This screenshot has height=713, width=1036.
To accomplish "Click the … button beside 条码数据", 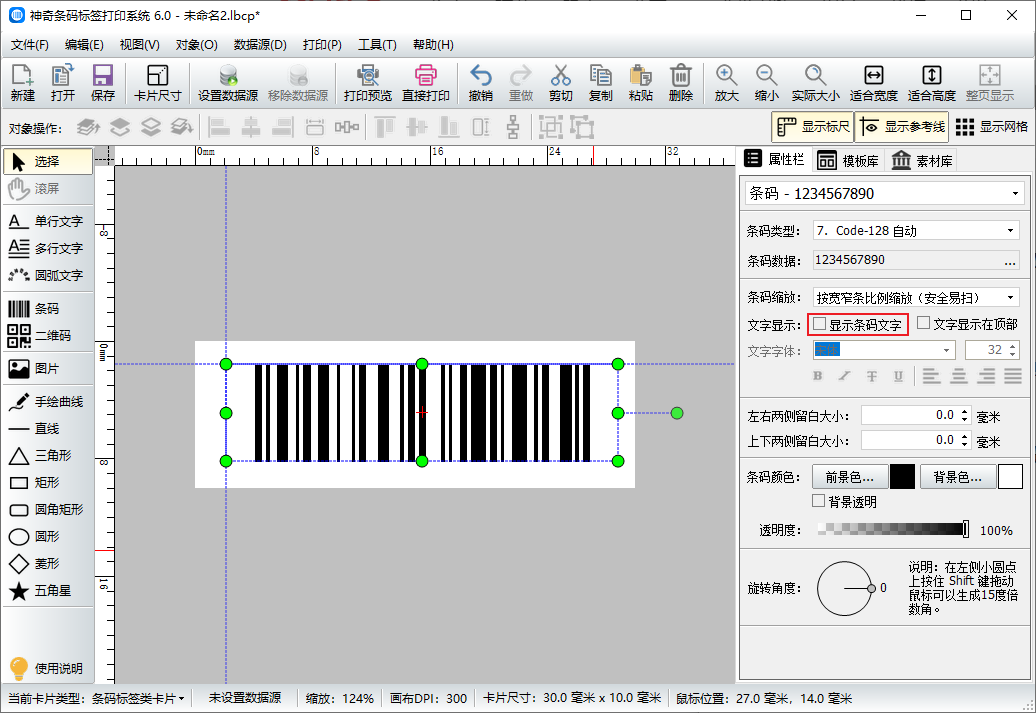I will [1010, 261].
